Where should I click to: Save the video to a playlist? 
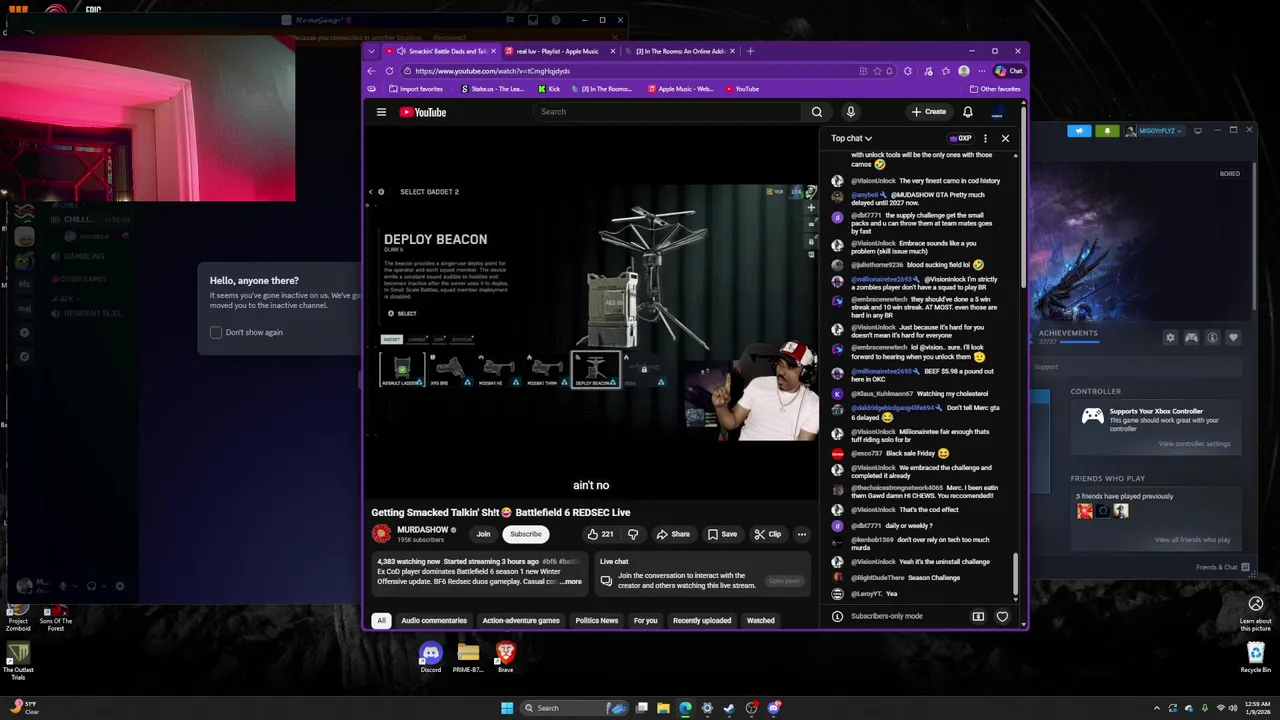722,534
